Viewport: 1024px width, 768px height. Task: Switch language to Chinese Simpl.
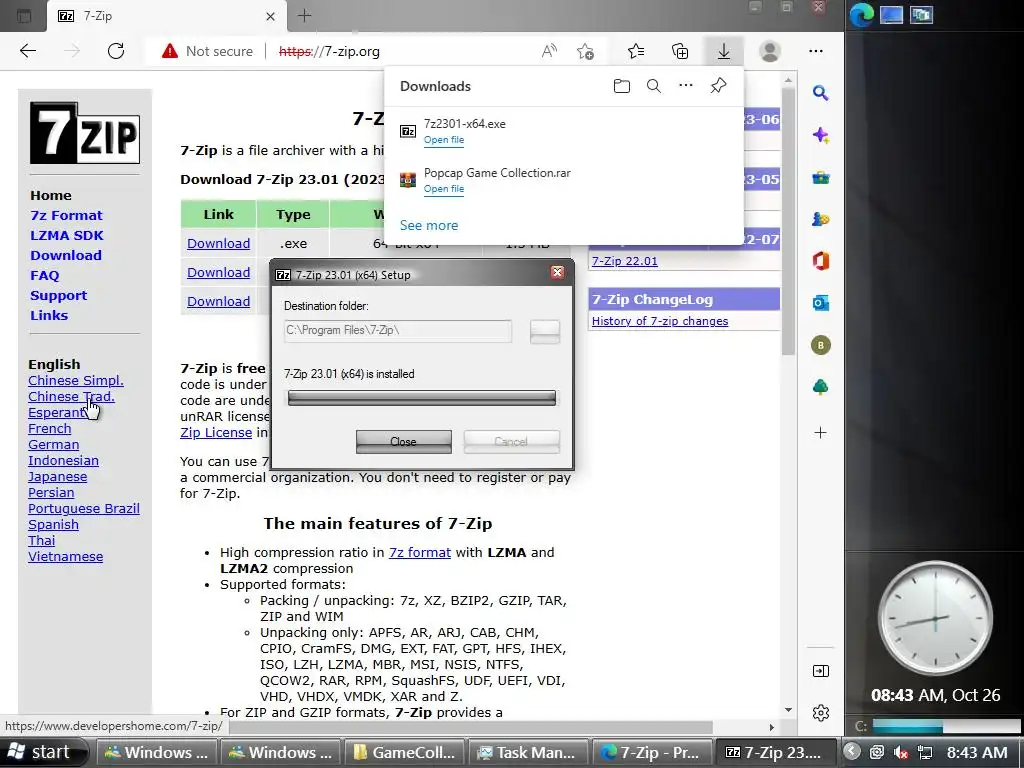coord(76,381)
